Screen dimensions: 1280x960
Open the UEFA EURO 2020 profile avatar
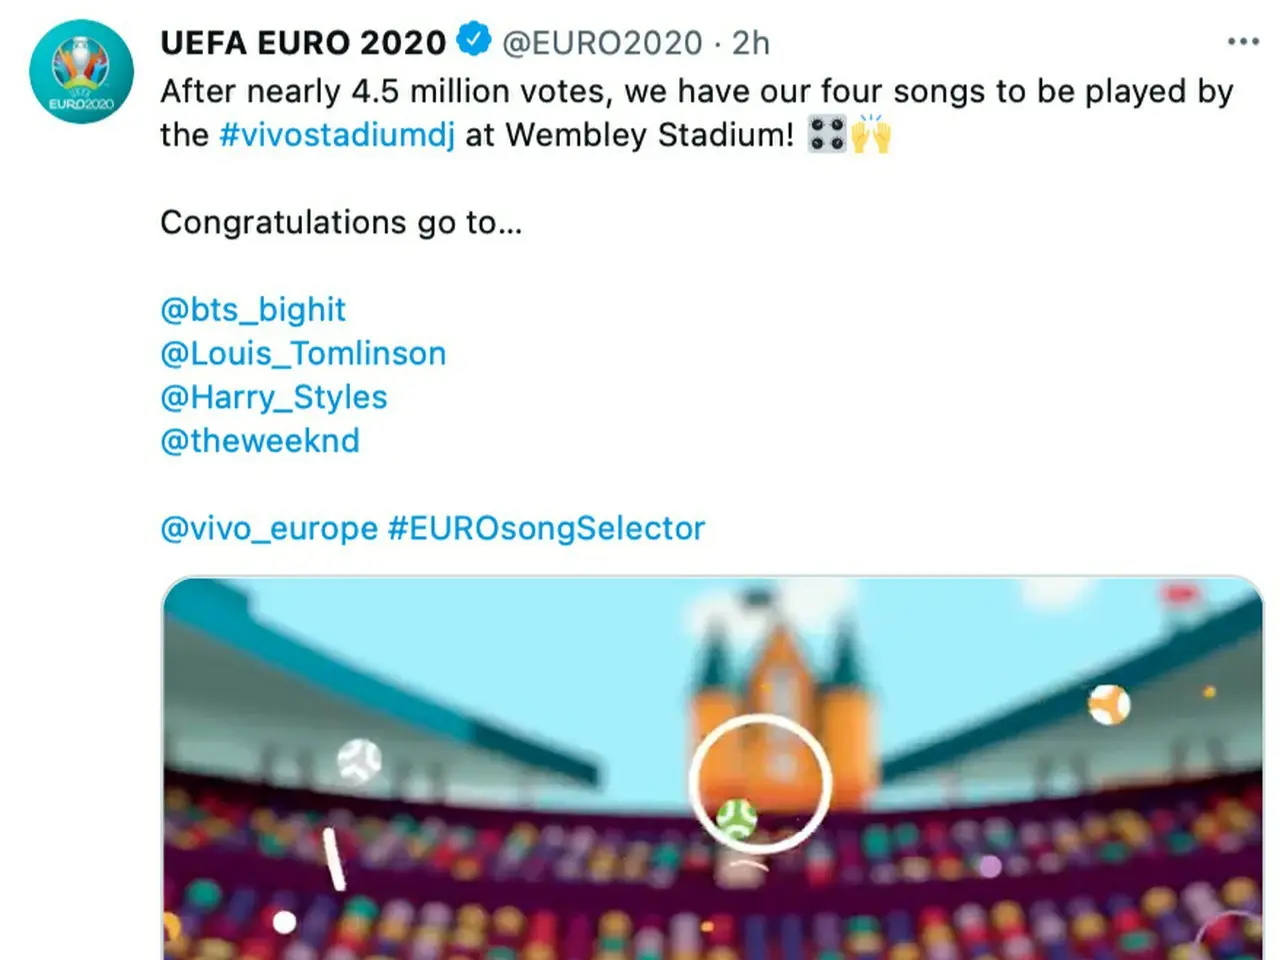coord(81,71)
